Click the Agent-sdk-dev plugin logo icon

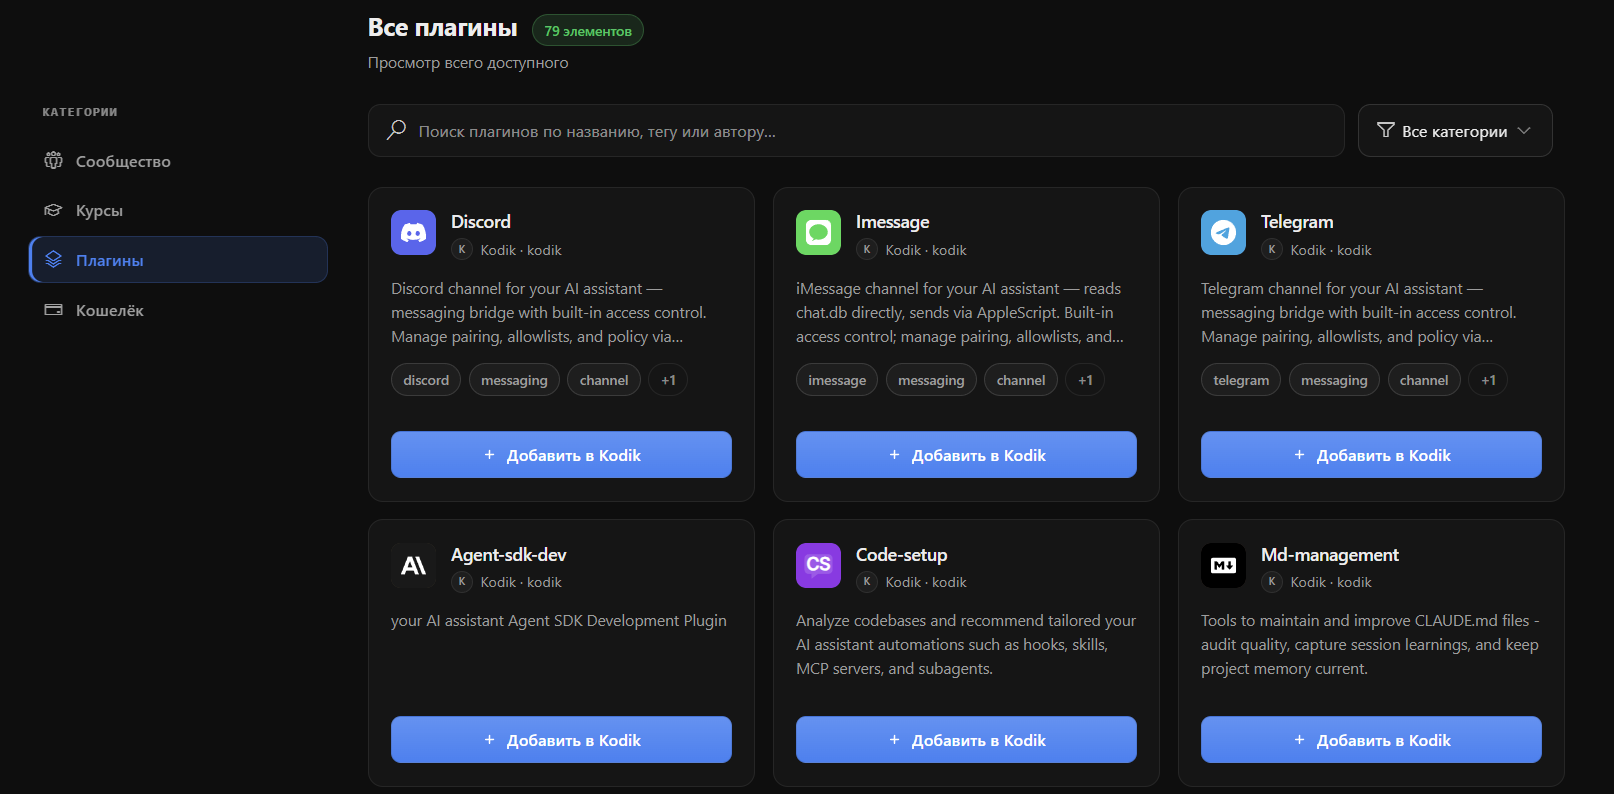(413, 565)
